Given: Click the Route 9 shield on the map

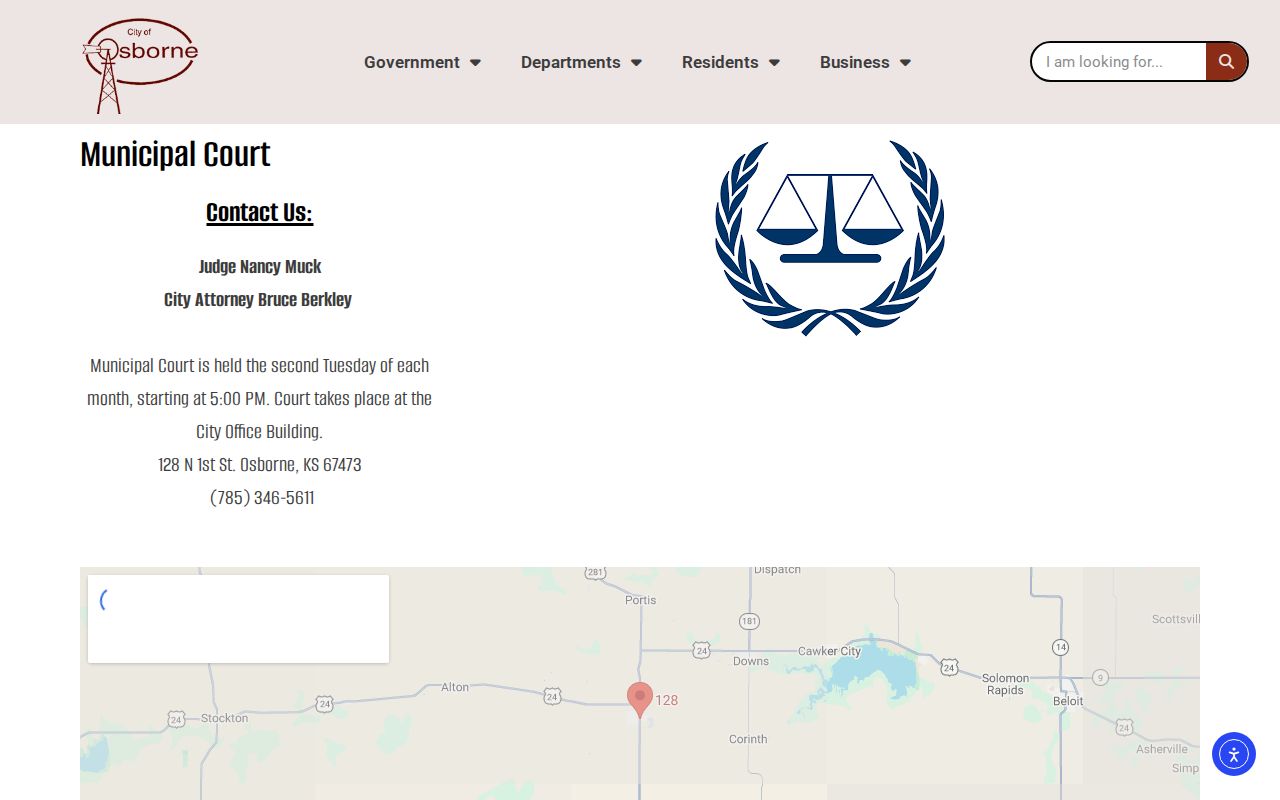Looking at the screenshot, I should 1100,677.
